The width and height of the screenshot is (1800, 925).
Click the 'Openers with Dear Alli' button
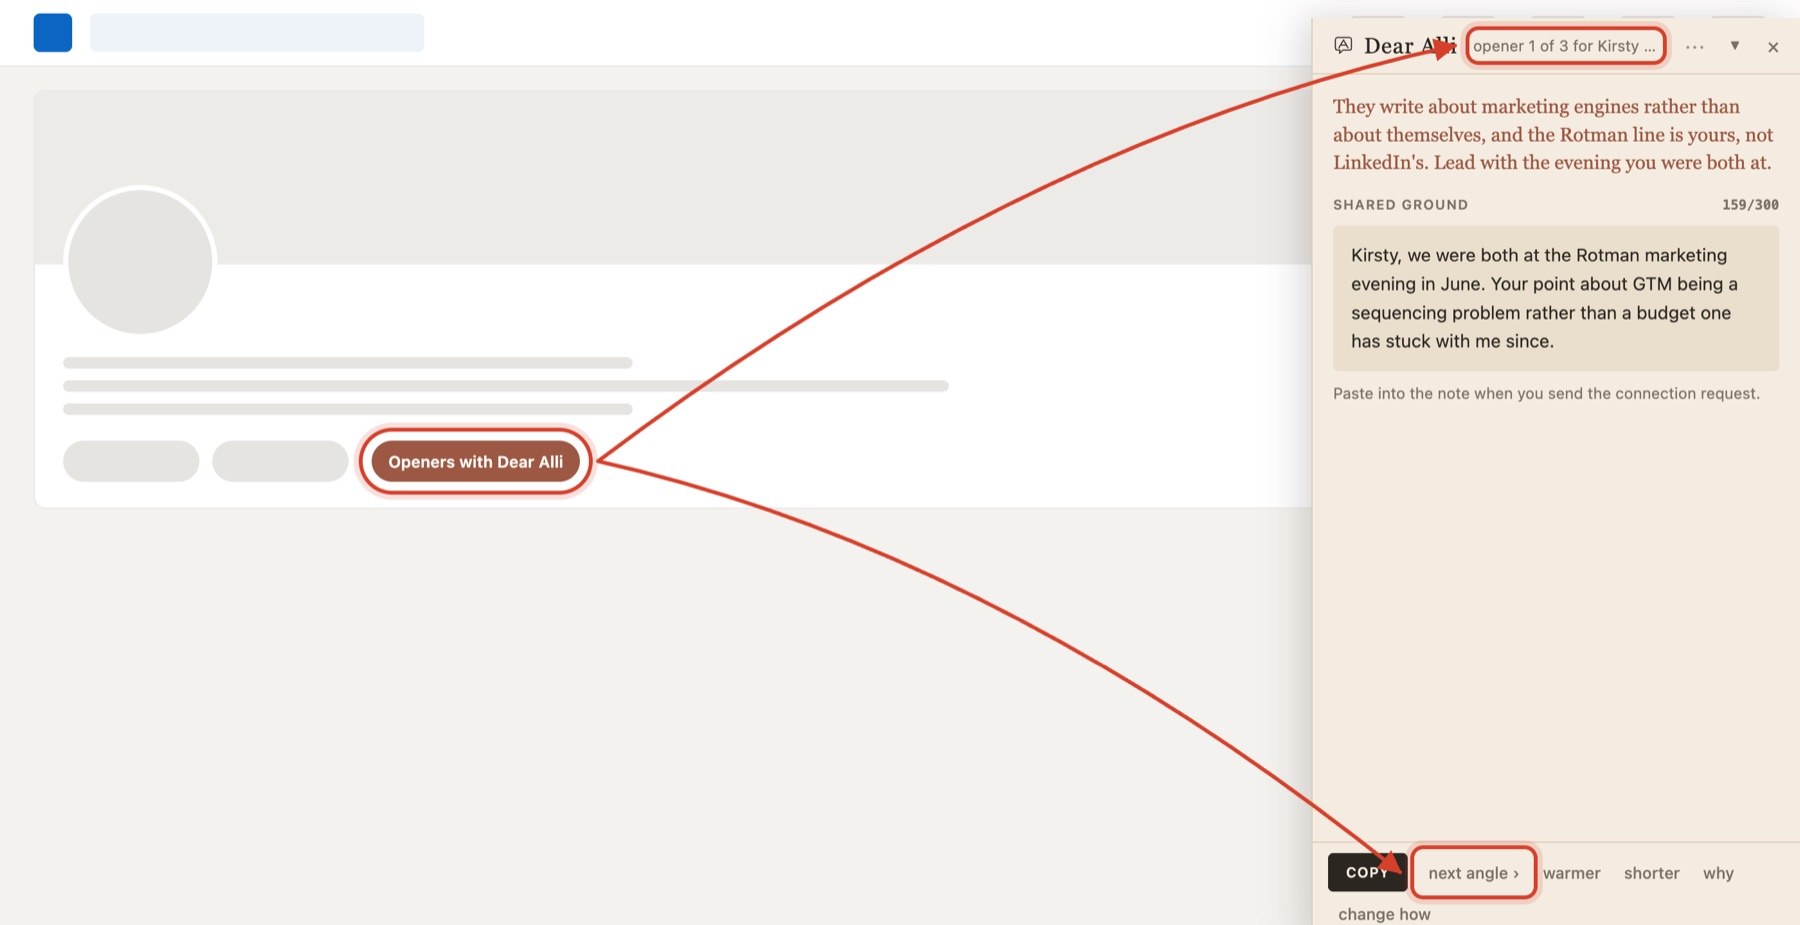click(475, 462)
